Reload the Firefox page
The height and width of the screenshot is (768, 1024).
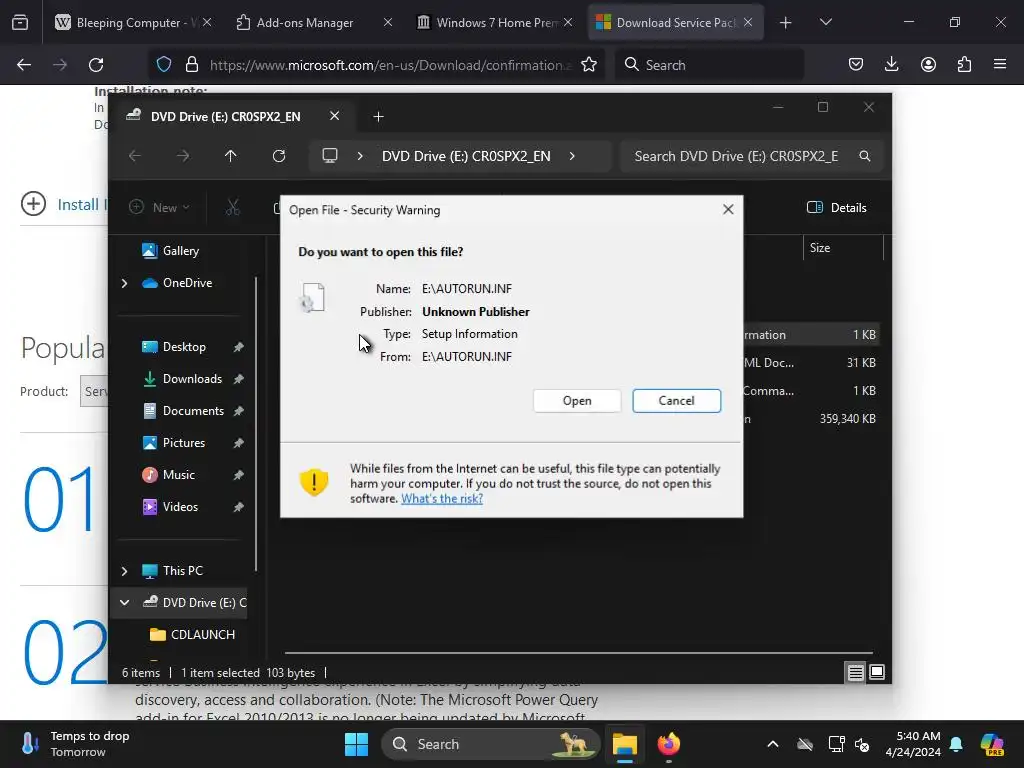pos(96,65)
